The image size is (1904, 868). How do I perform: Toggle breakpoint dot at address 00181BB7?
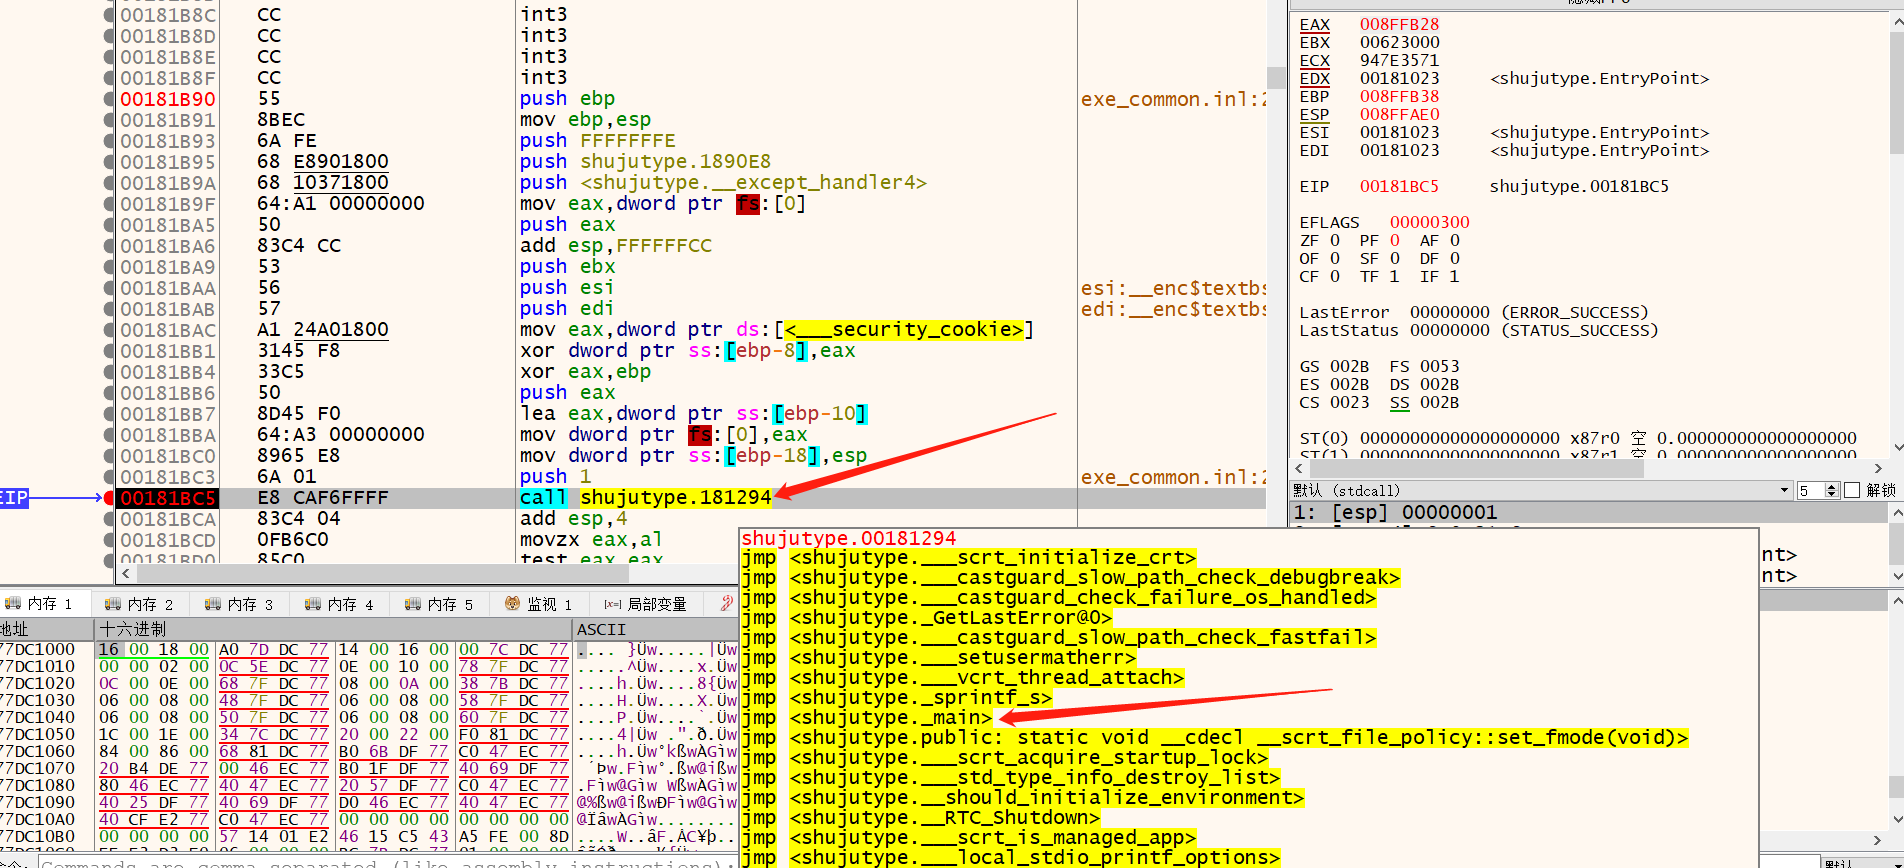pos(109,414)
